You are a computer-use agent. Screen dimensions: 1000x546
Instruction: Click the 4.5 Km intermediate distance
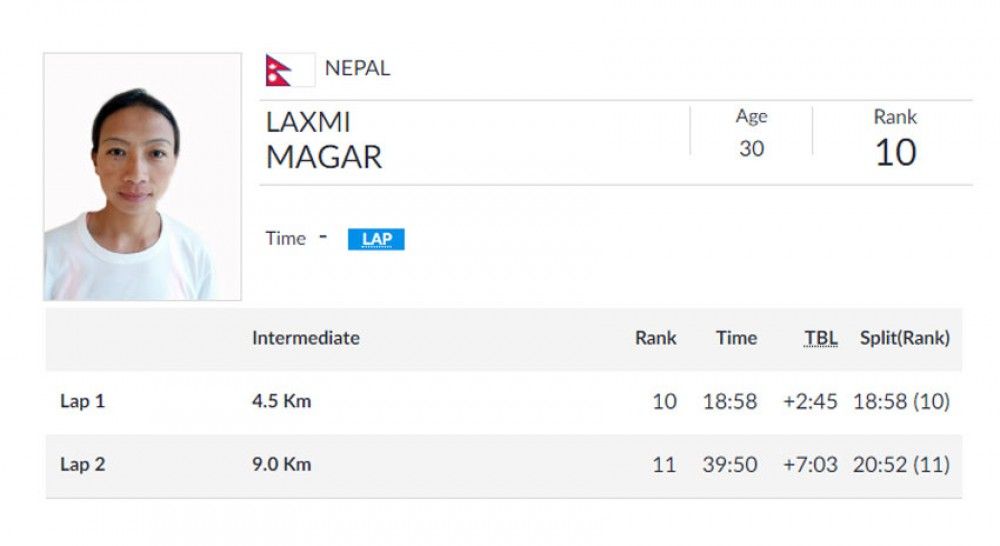(281, 402)
